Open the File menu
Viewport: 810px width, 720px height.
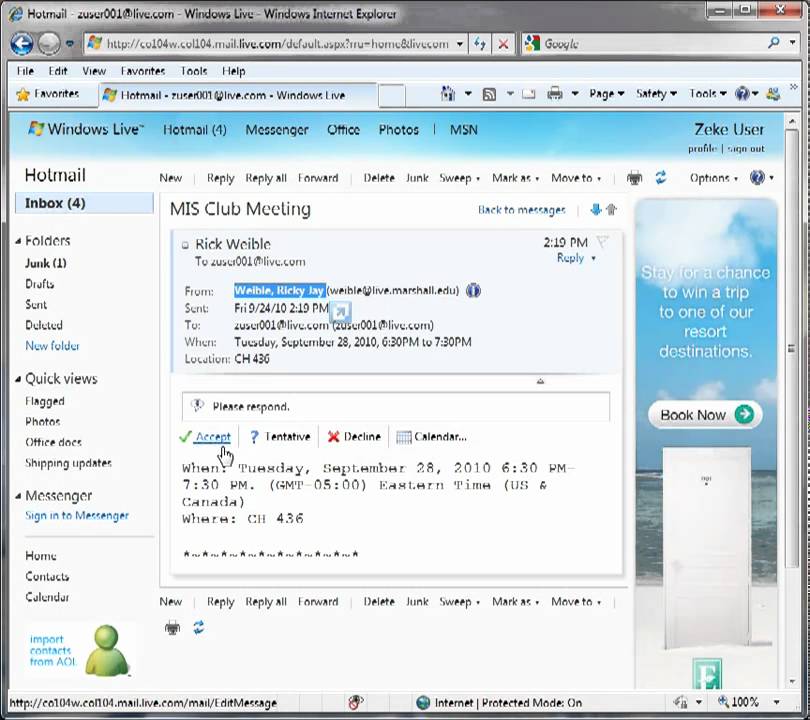point(25,71)
